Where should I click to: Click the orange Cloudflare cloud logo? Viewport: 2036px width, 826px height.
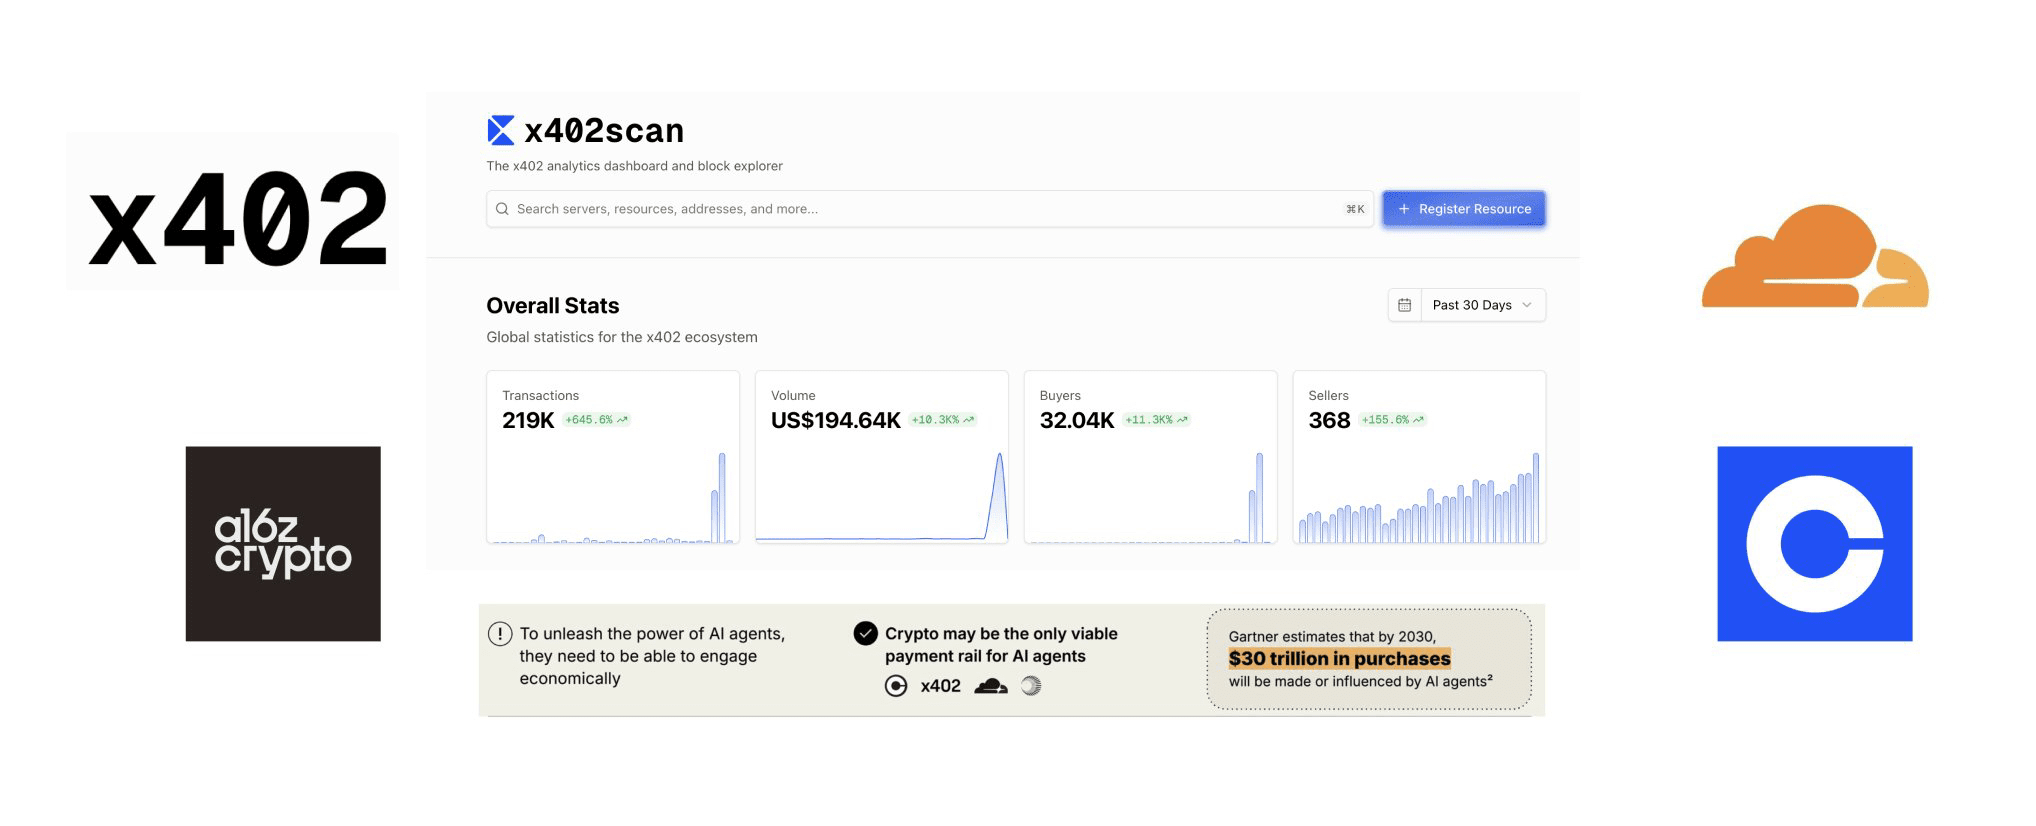pyautogui.click(x=1814, y=258)
